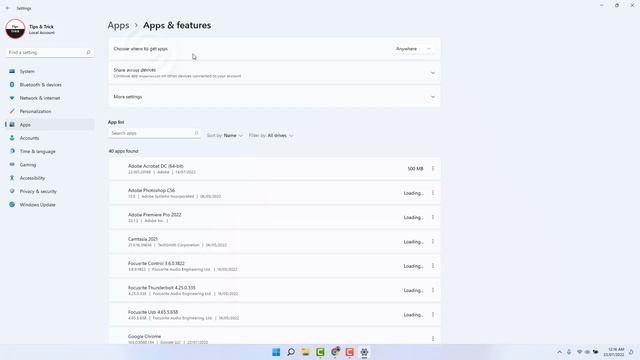The width and height of the screenshot is (640, 360).
Task: Click the Tips & Trick profile avatar
Action: [x=15, y=29]
